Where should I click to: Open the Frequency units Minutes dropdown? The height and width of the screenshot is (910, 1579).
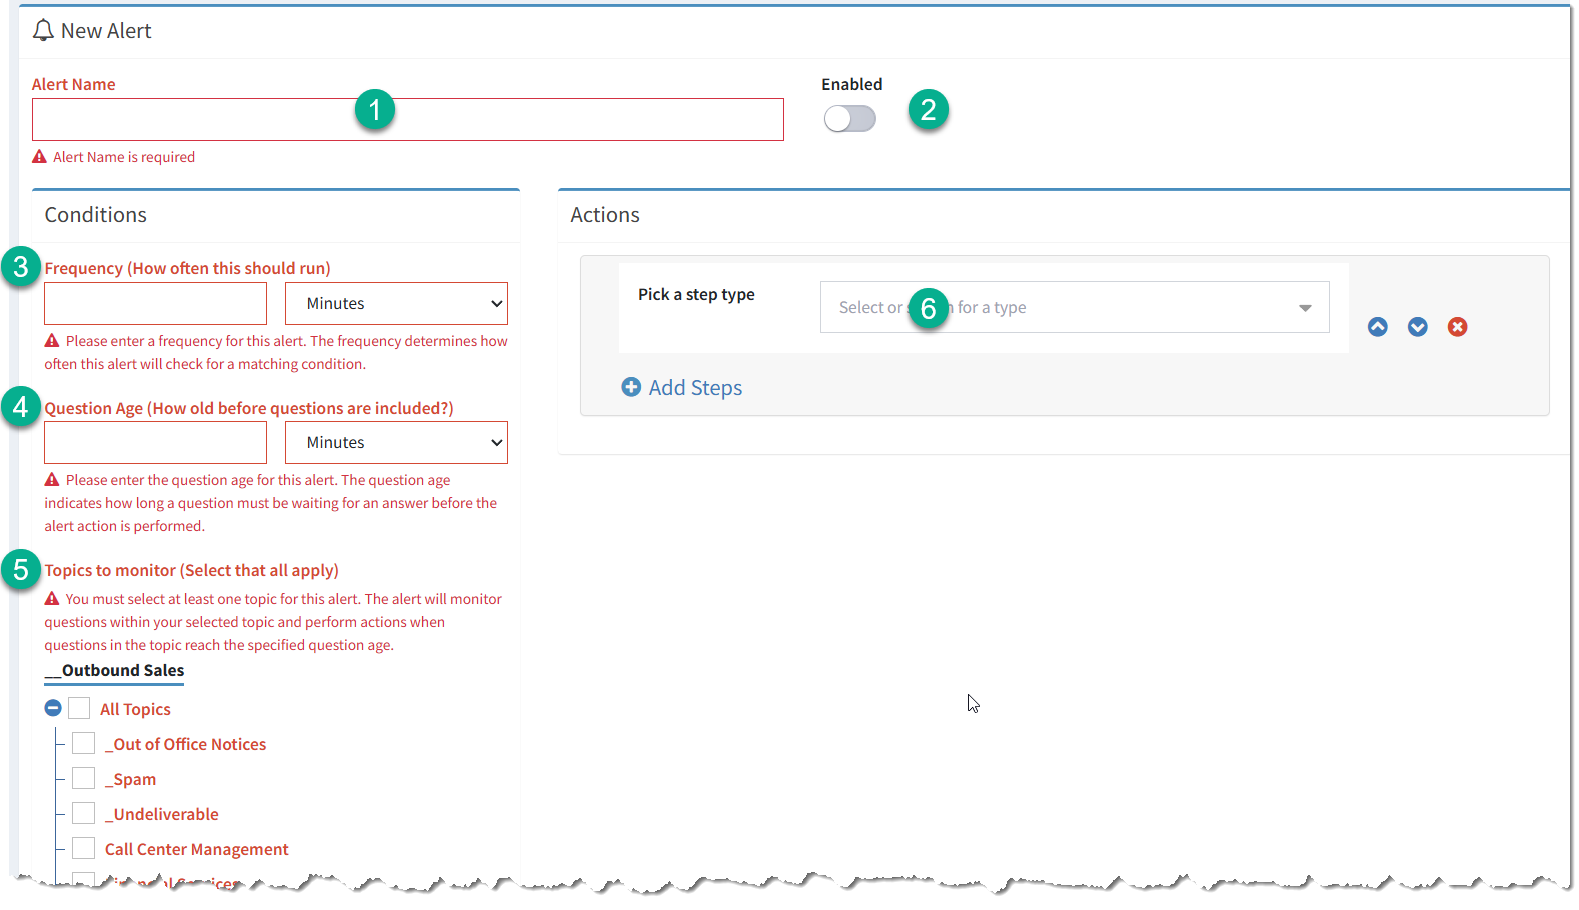[x=396, y=304]
